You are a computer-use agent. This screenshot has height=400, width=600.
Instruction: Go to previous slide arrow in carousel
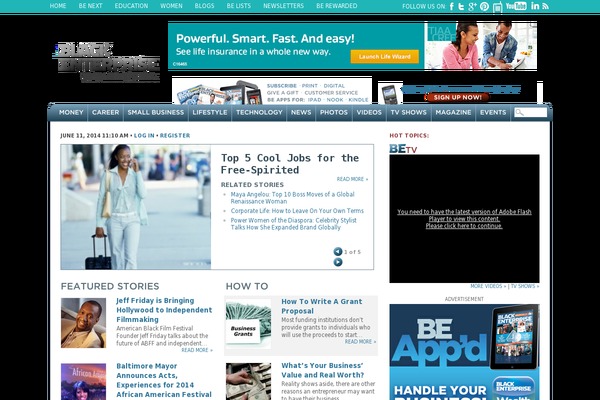[x=338, y=251]
